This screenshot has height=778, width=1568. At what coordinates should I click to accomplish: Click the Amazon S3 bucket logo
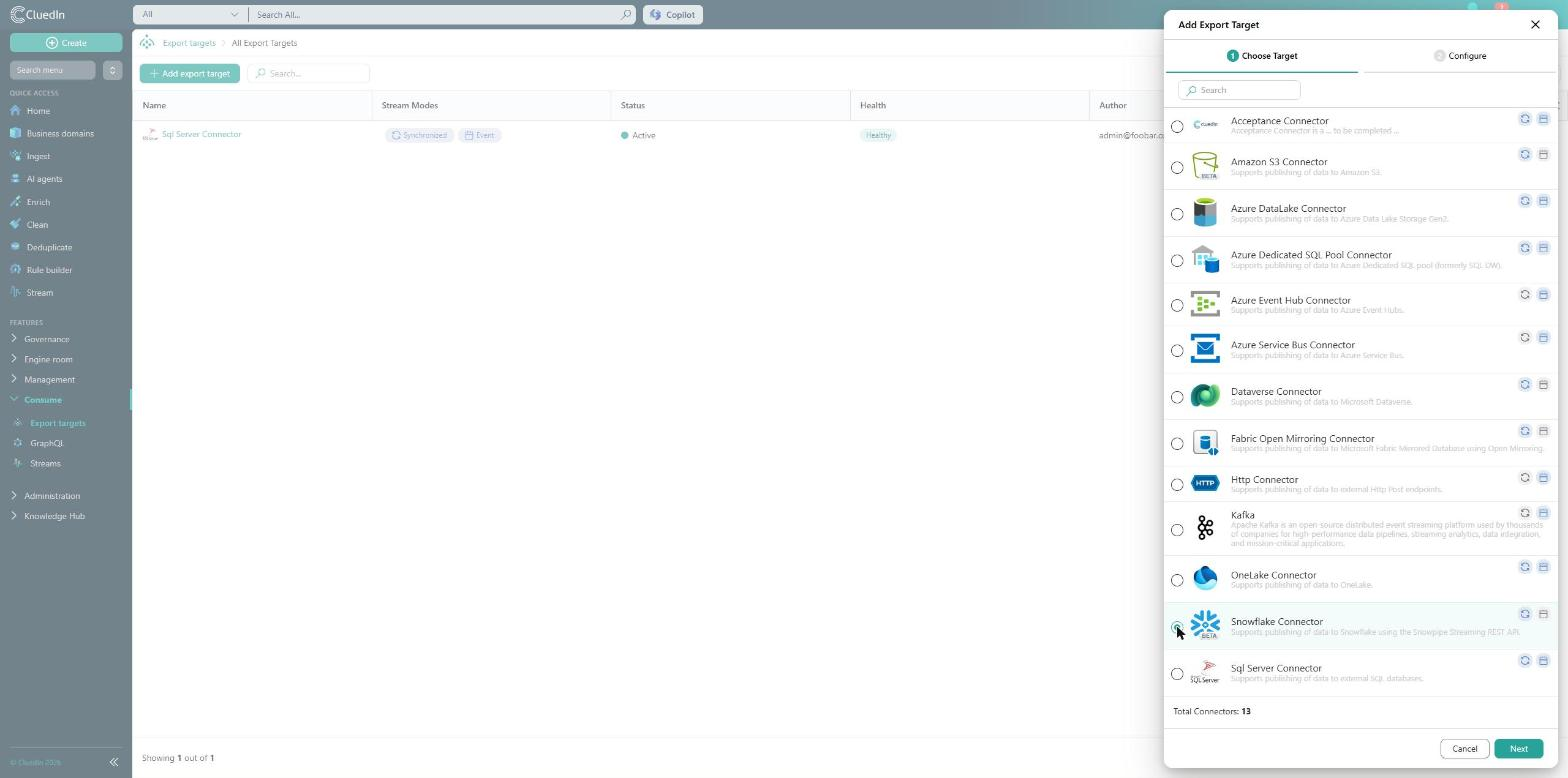(1205, 166)
